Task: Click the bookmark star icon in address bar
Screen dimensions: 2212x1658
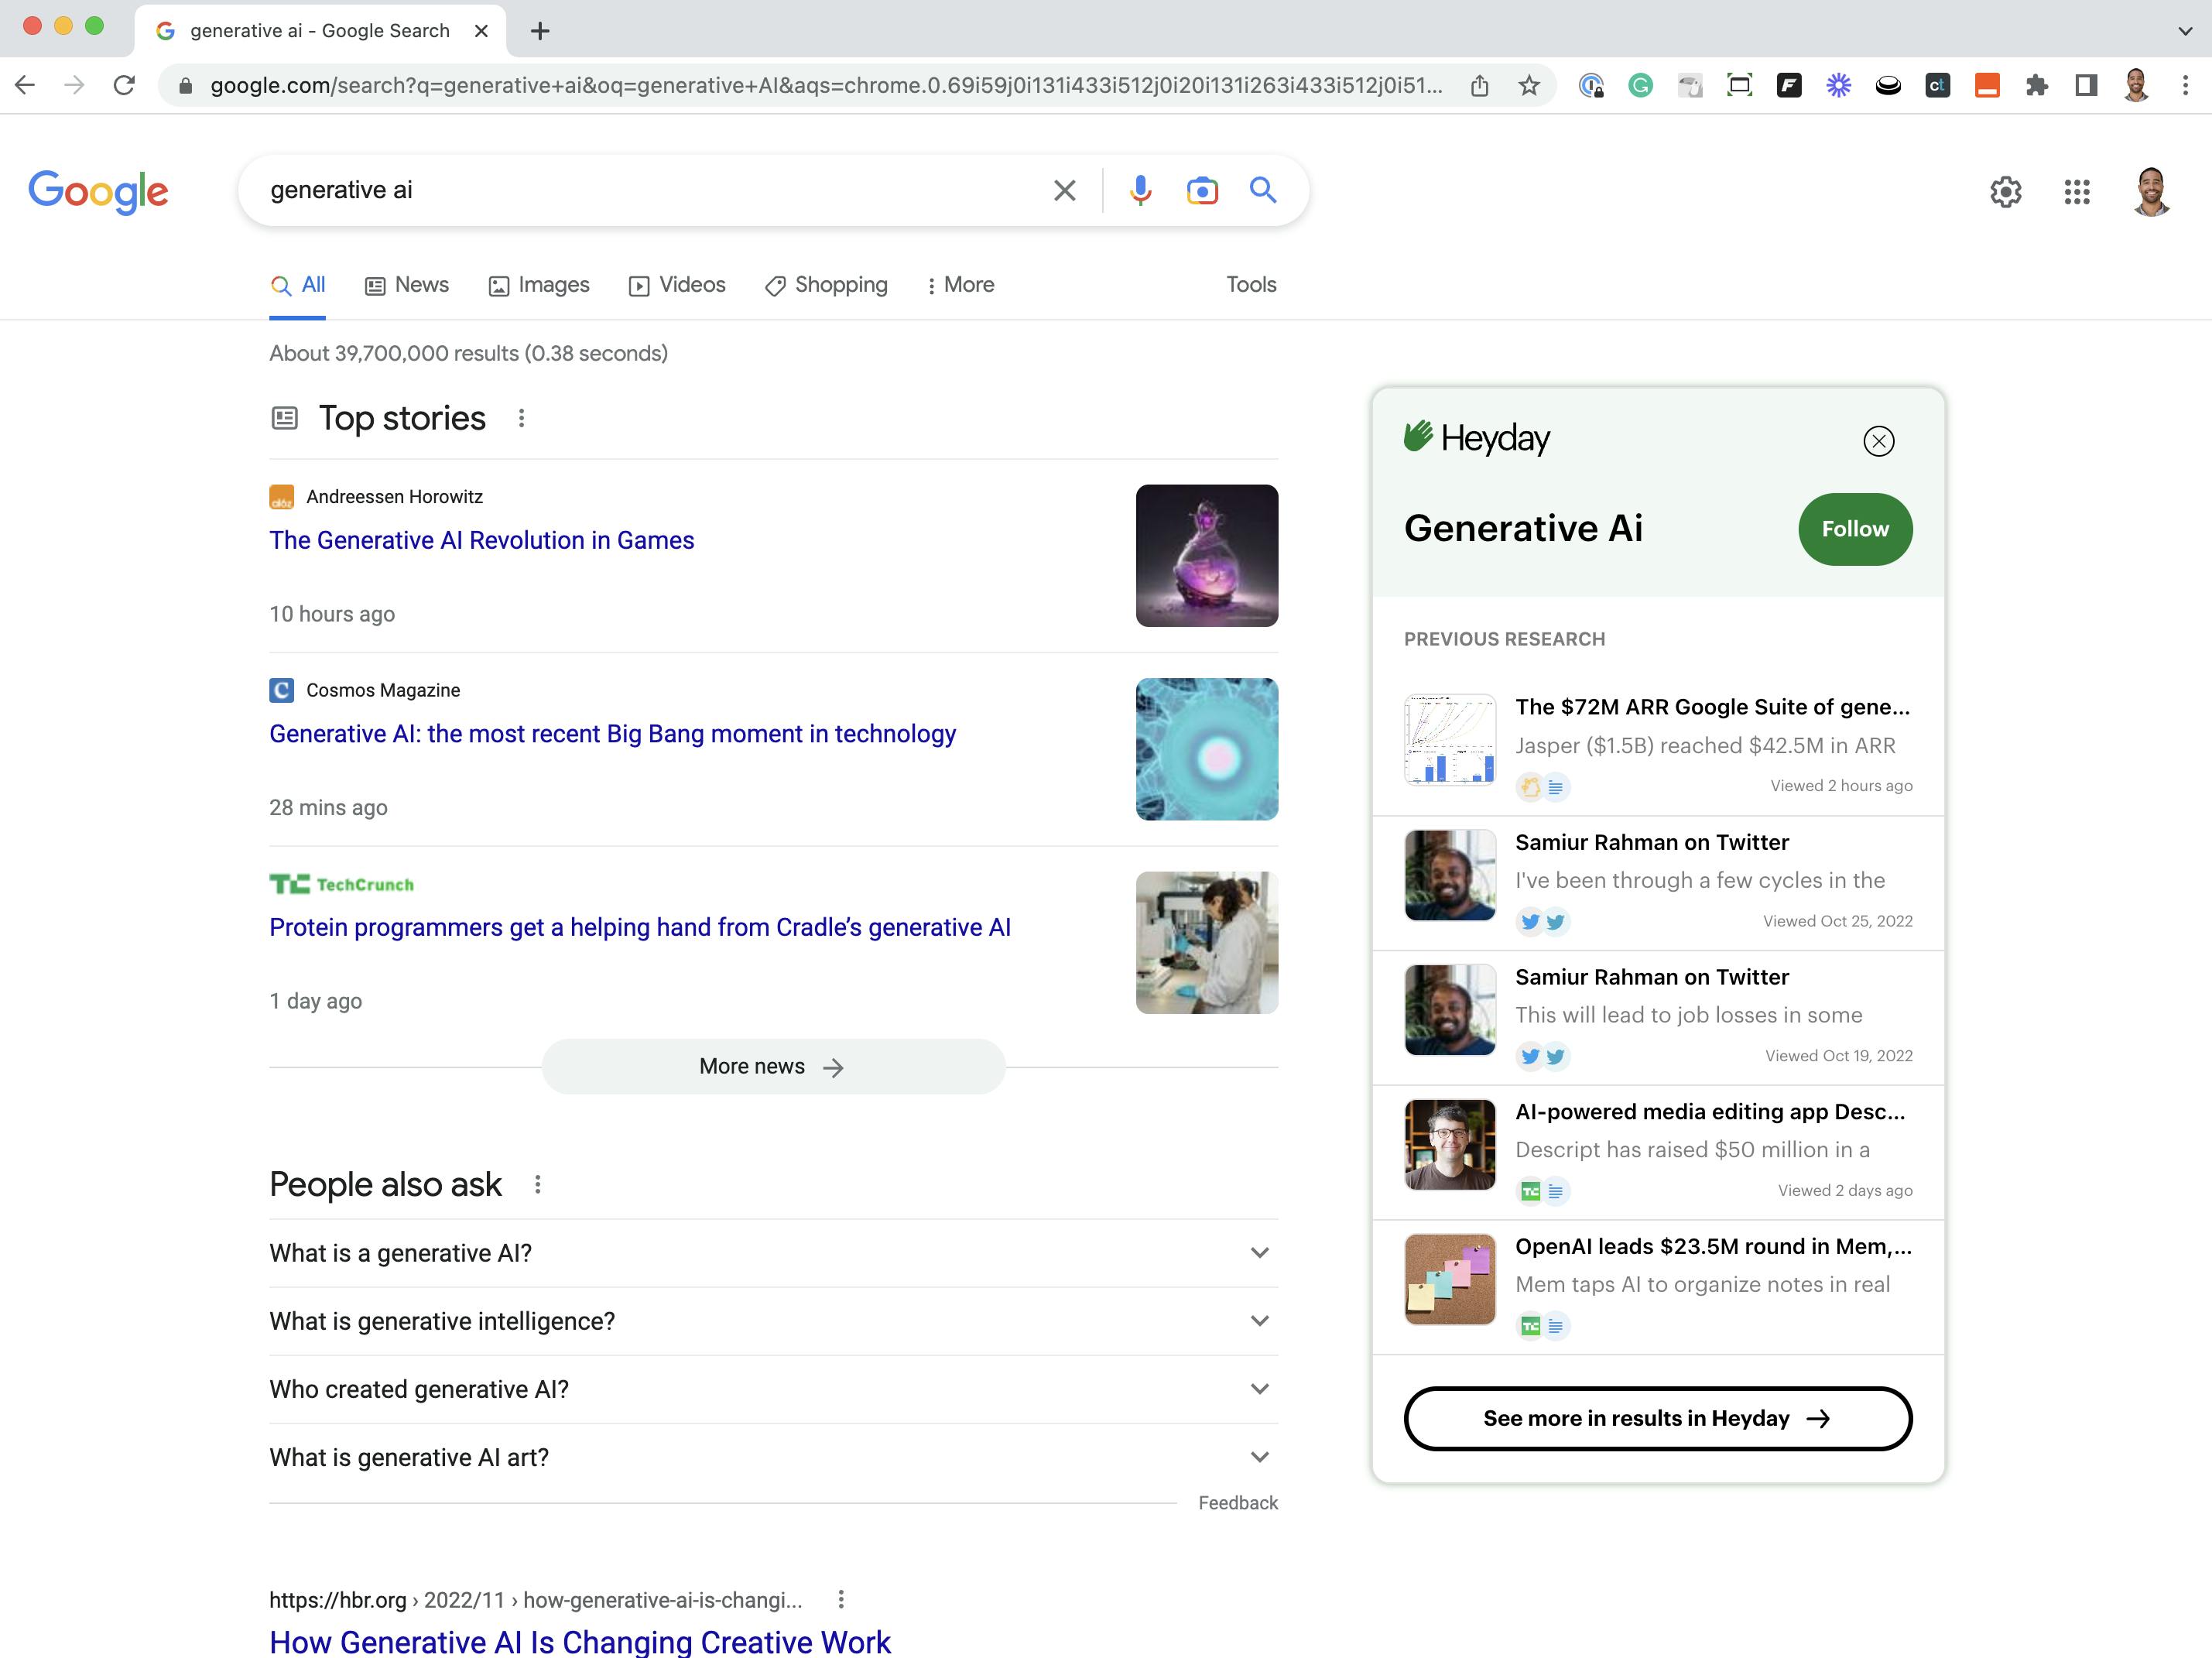Action: pyautogui.click(x=1528, y=85)
